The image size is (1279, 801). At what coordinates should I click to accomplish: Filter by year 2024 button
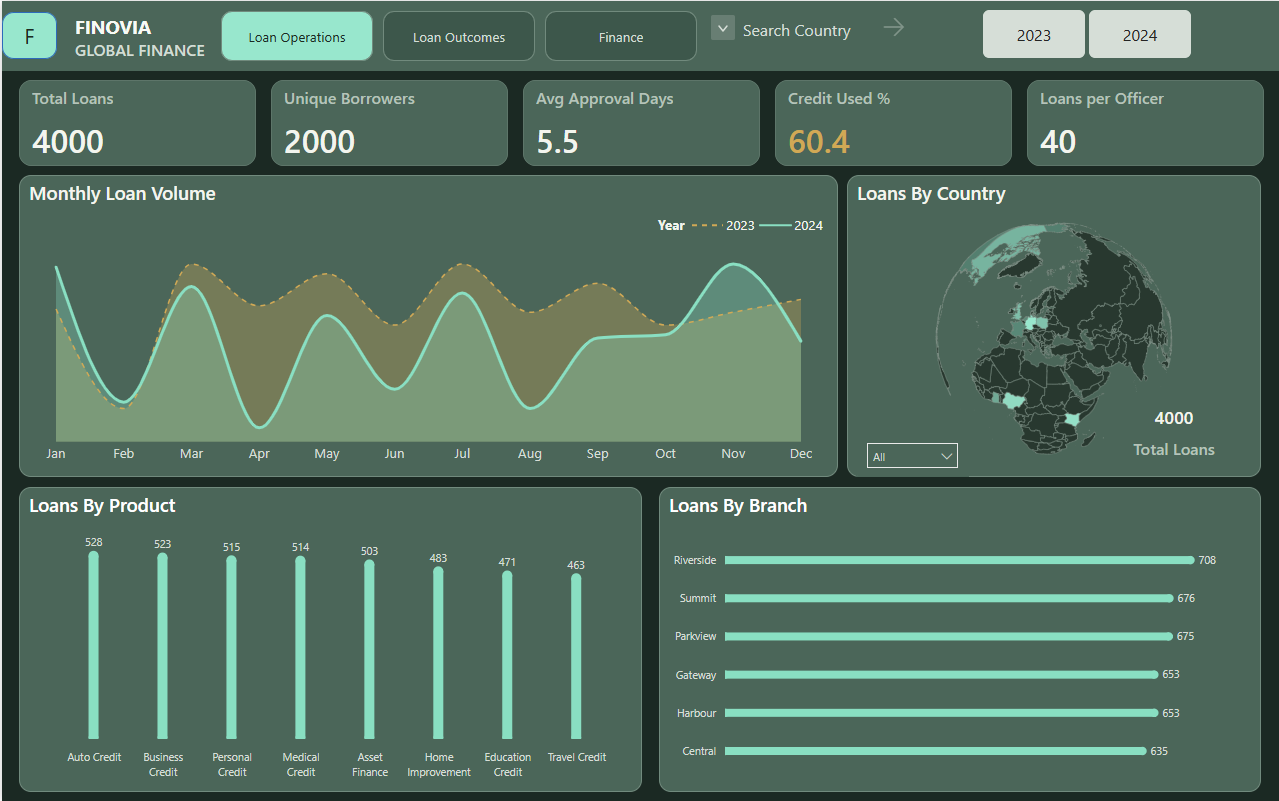[x=1140, y=35]
